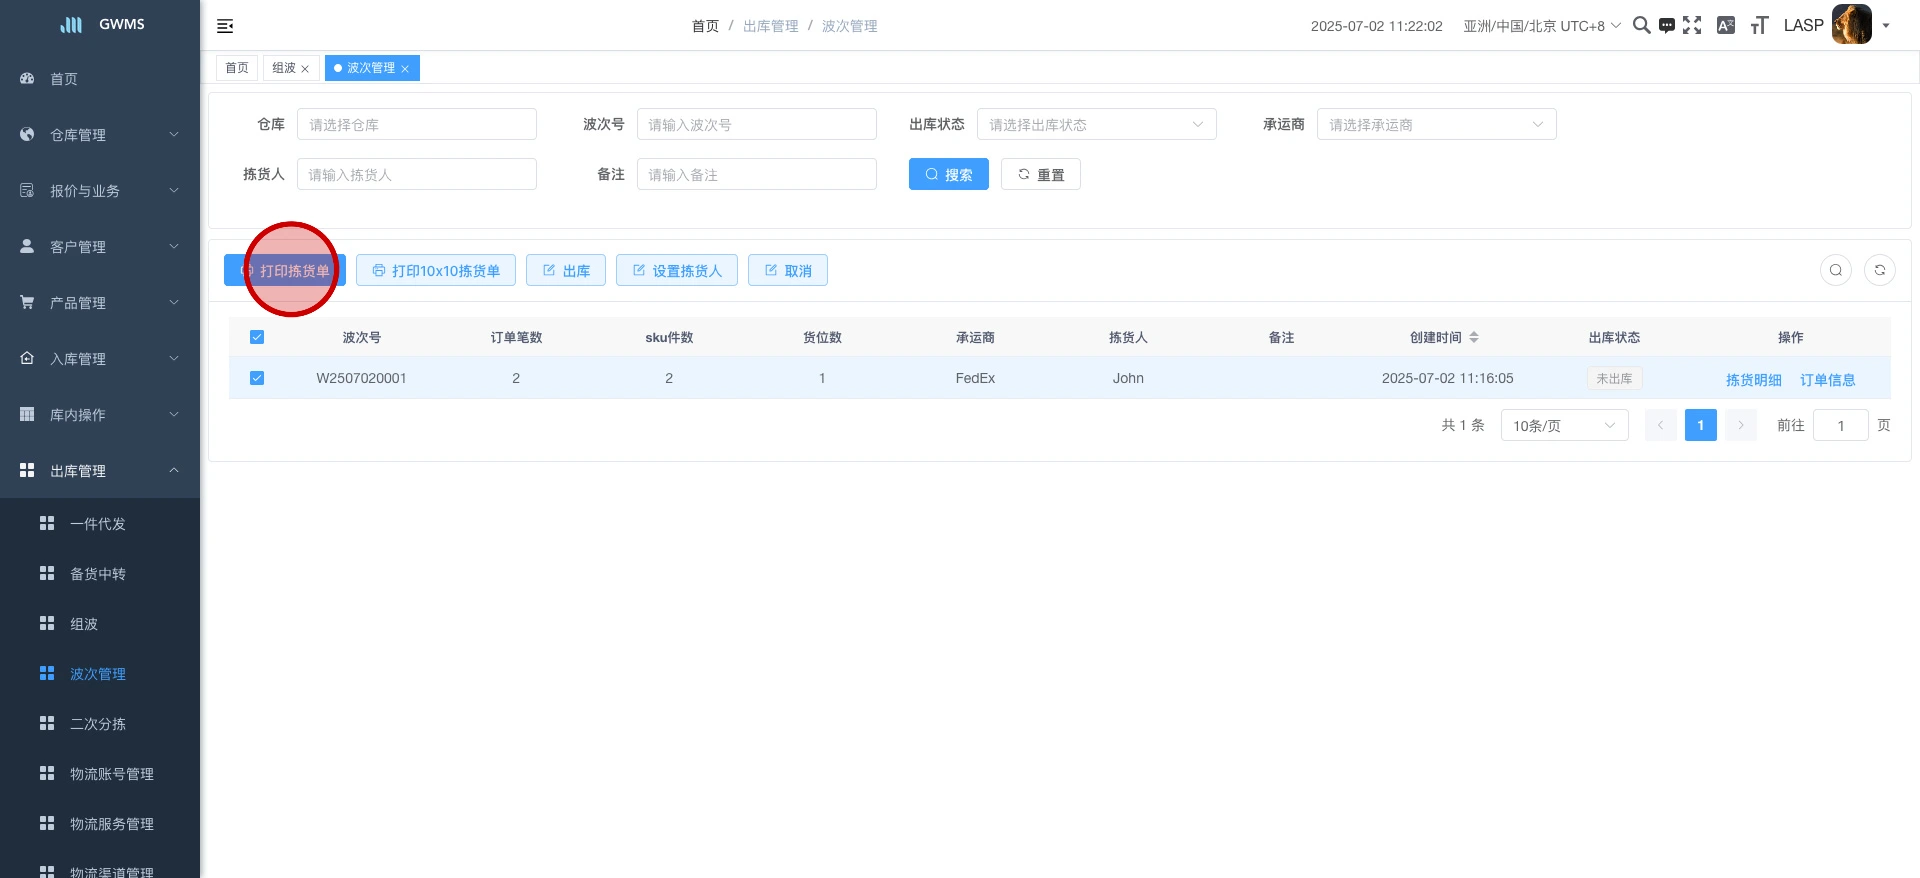Open the language translation icon

coord(1725,26)
